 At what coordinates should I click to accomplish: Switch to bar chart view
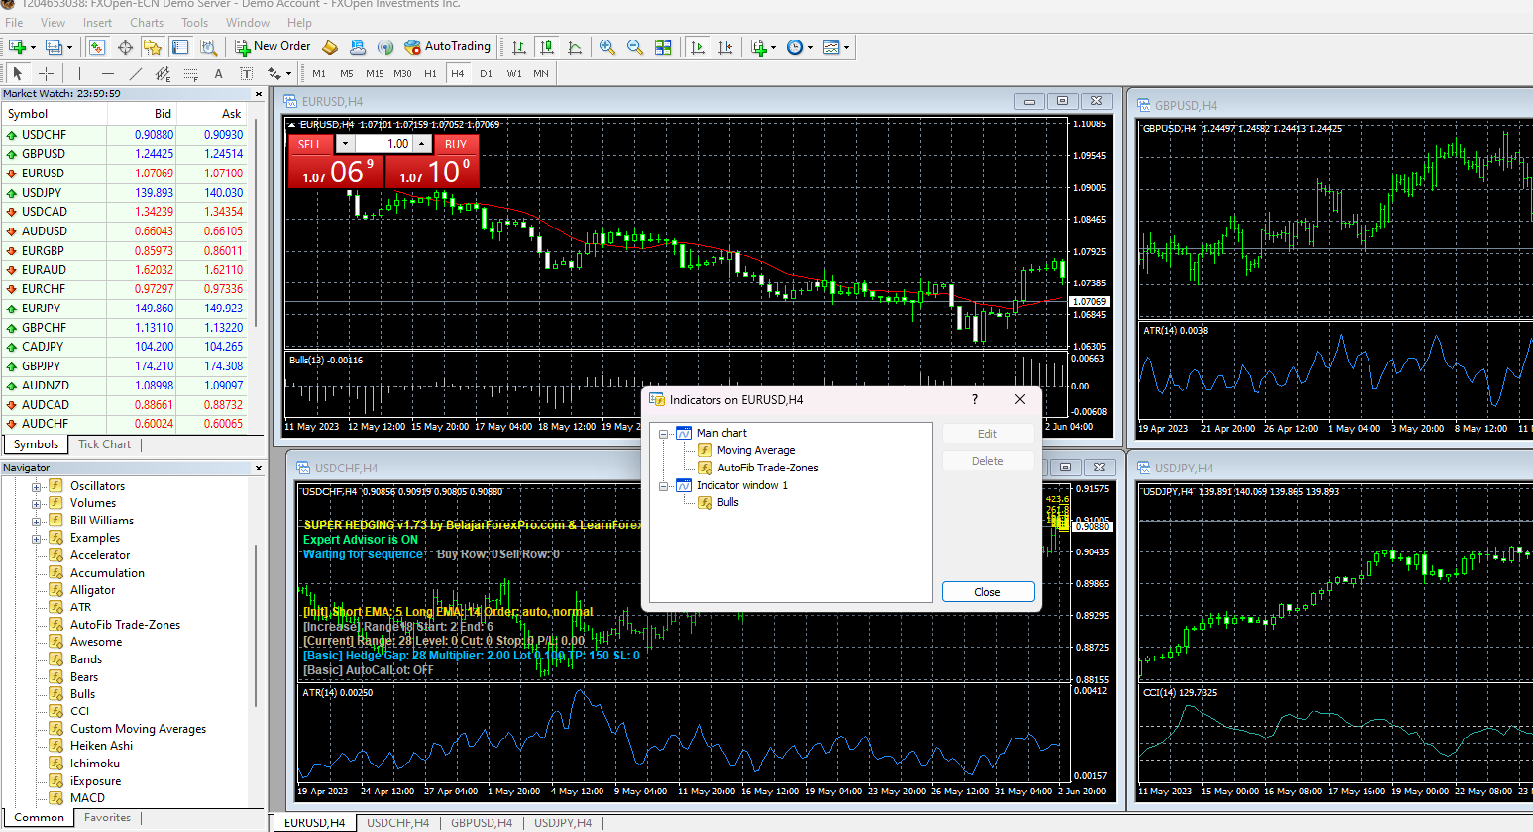click(519, 47)
